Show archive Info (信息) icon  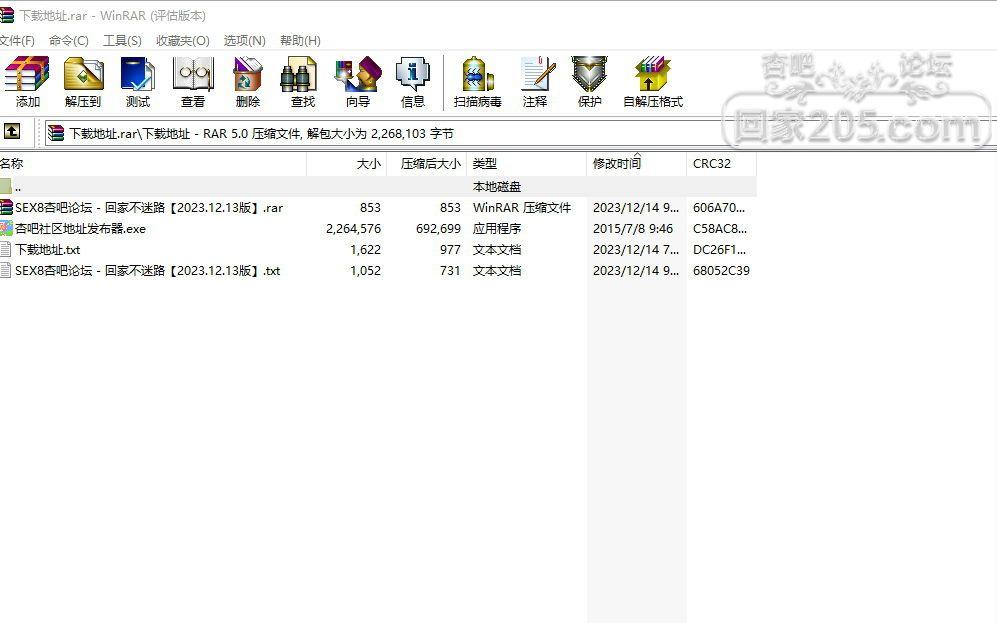click(413, 74)
